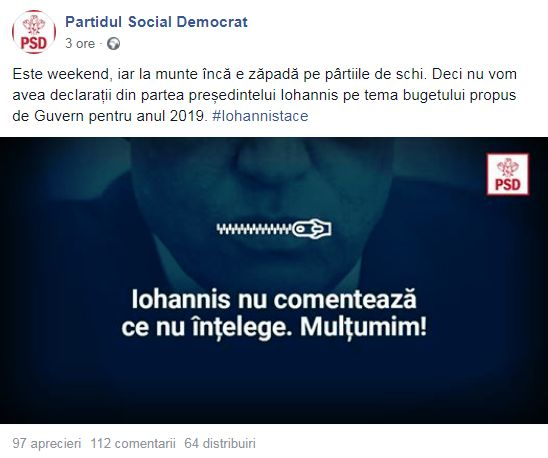
Task: Click the zipper pull tab graphic
Action: [312, 229]
